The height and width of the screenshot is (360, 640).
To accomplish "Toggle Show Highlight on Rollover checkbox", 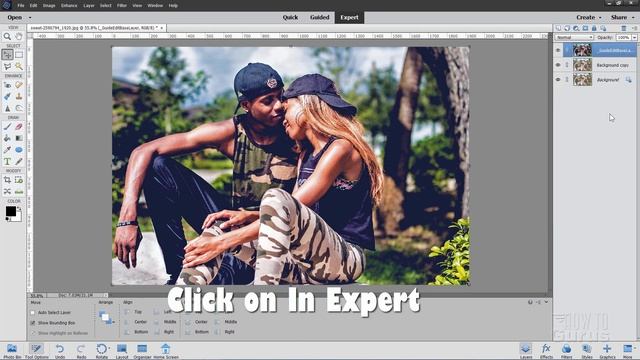I will coord(33,333).
